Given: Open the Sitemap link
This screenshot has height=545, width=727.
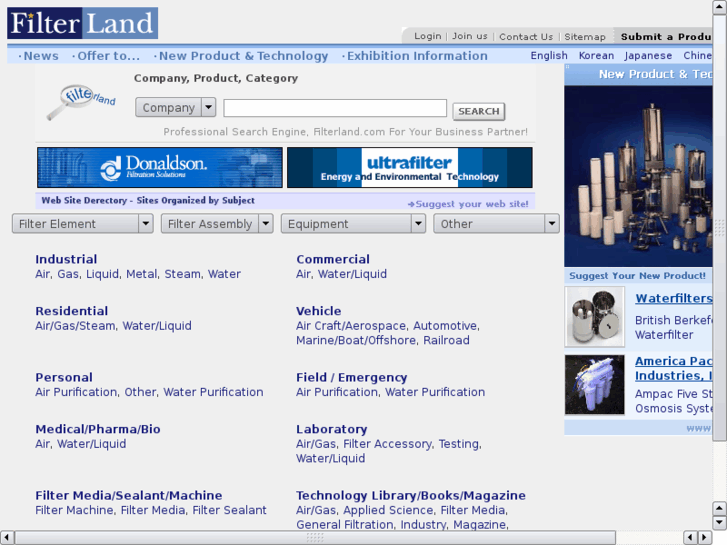Looking at the screenshot, I should 585,37.
